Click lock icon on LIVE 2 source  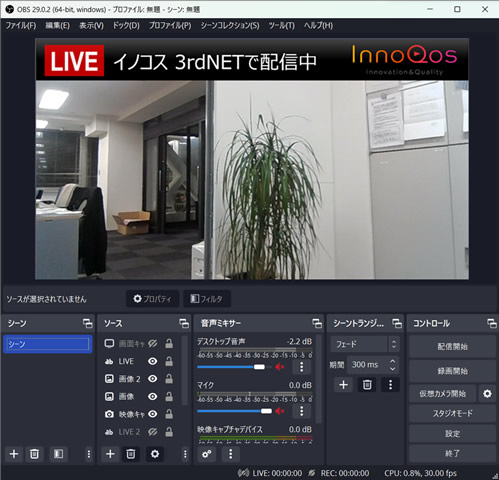(169, 432)
